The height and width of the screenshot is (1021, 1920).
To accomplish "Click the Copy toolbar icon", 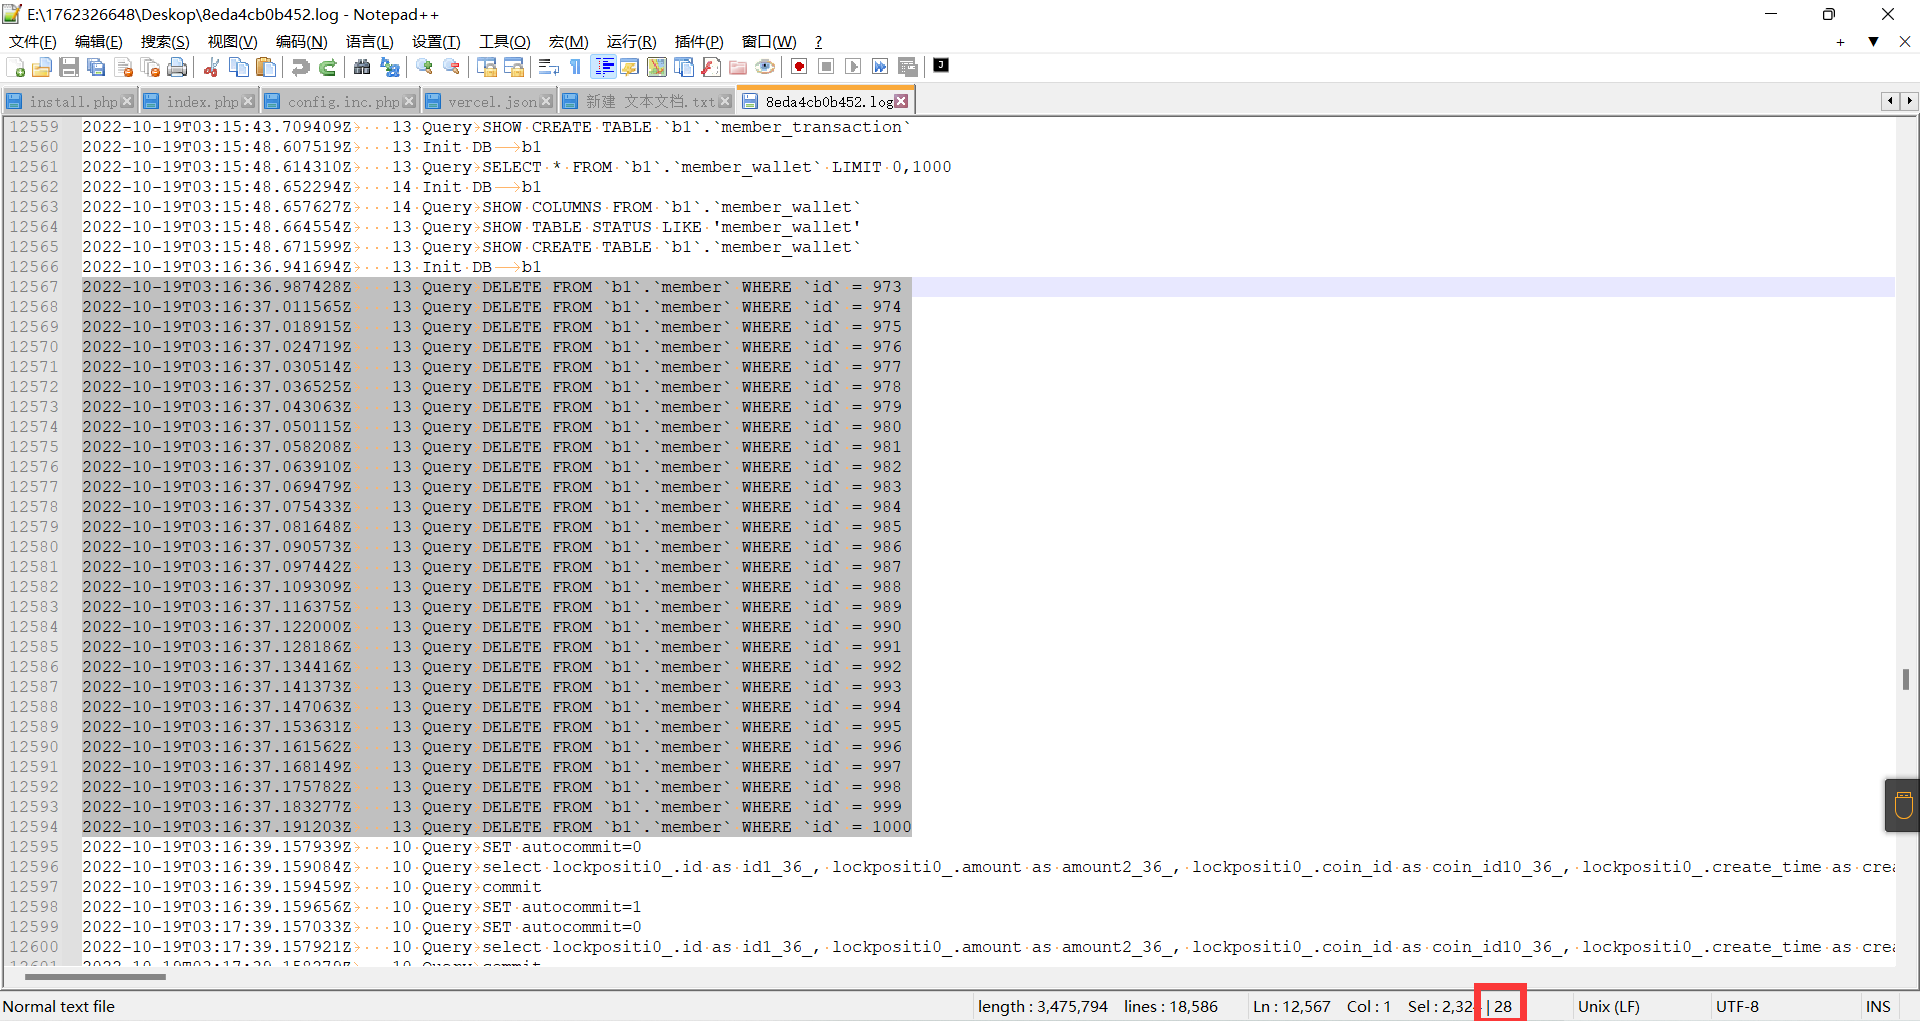I will coord(239,67).
